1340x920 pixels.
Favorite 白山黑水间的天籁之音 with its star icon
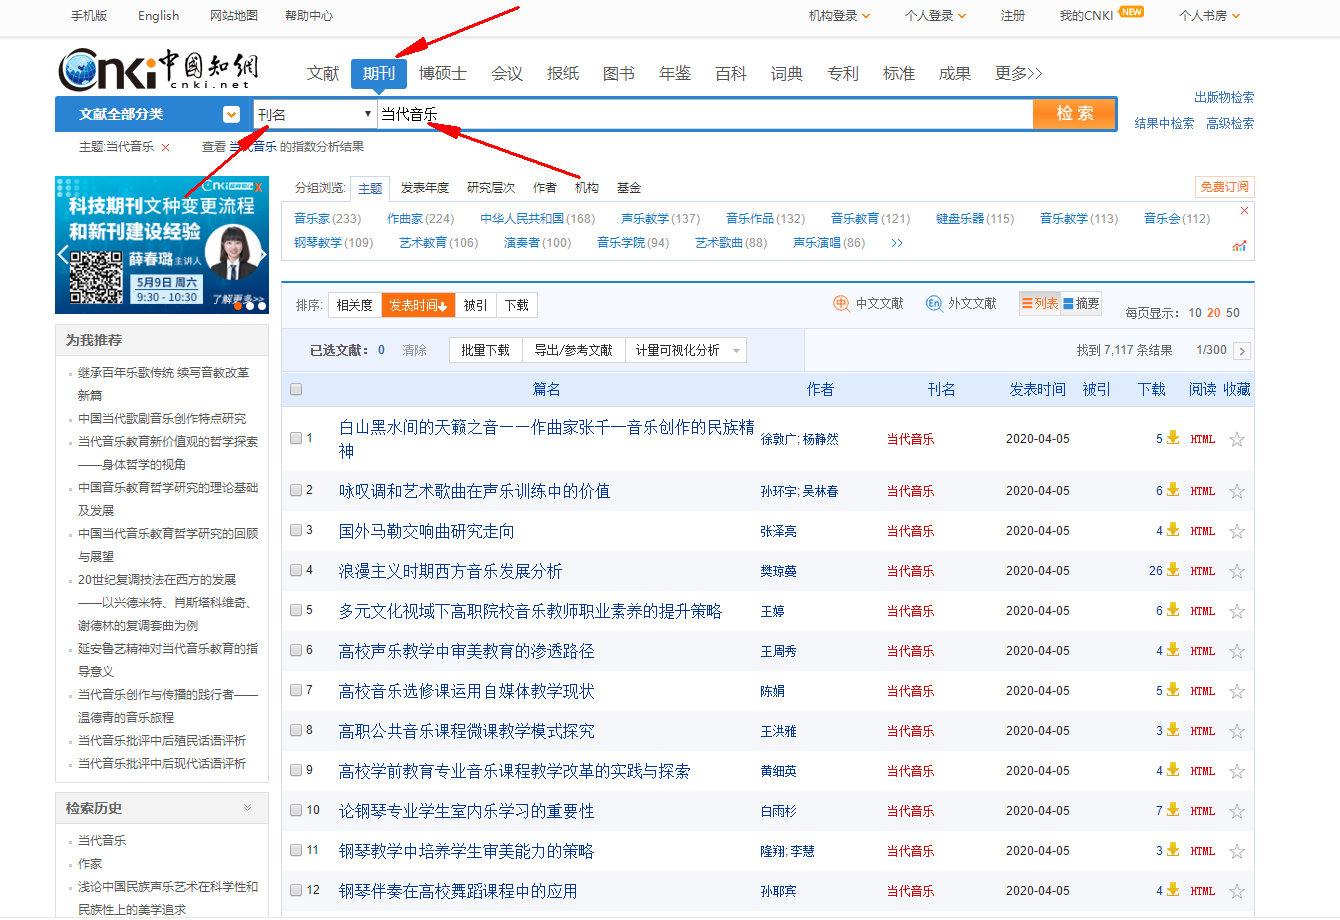pyautogui.click(x=1237, y=439)
